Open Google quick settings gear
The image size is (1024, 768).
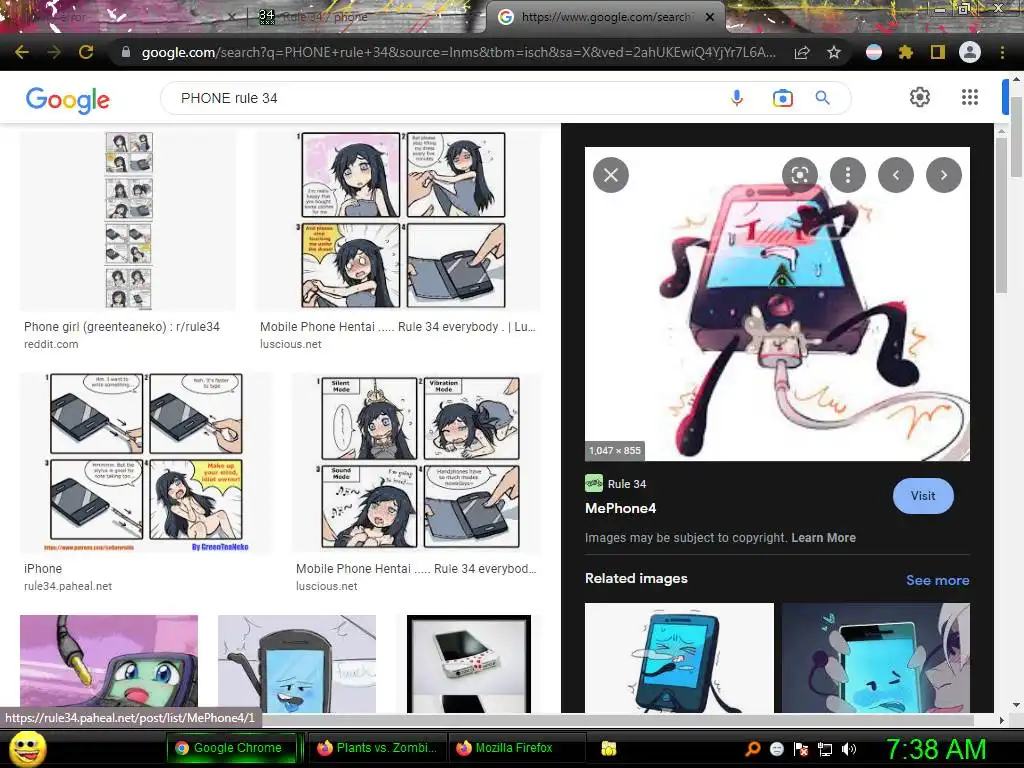920,97
